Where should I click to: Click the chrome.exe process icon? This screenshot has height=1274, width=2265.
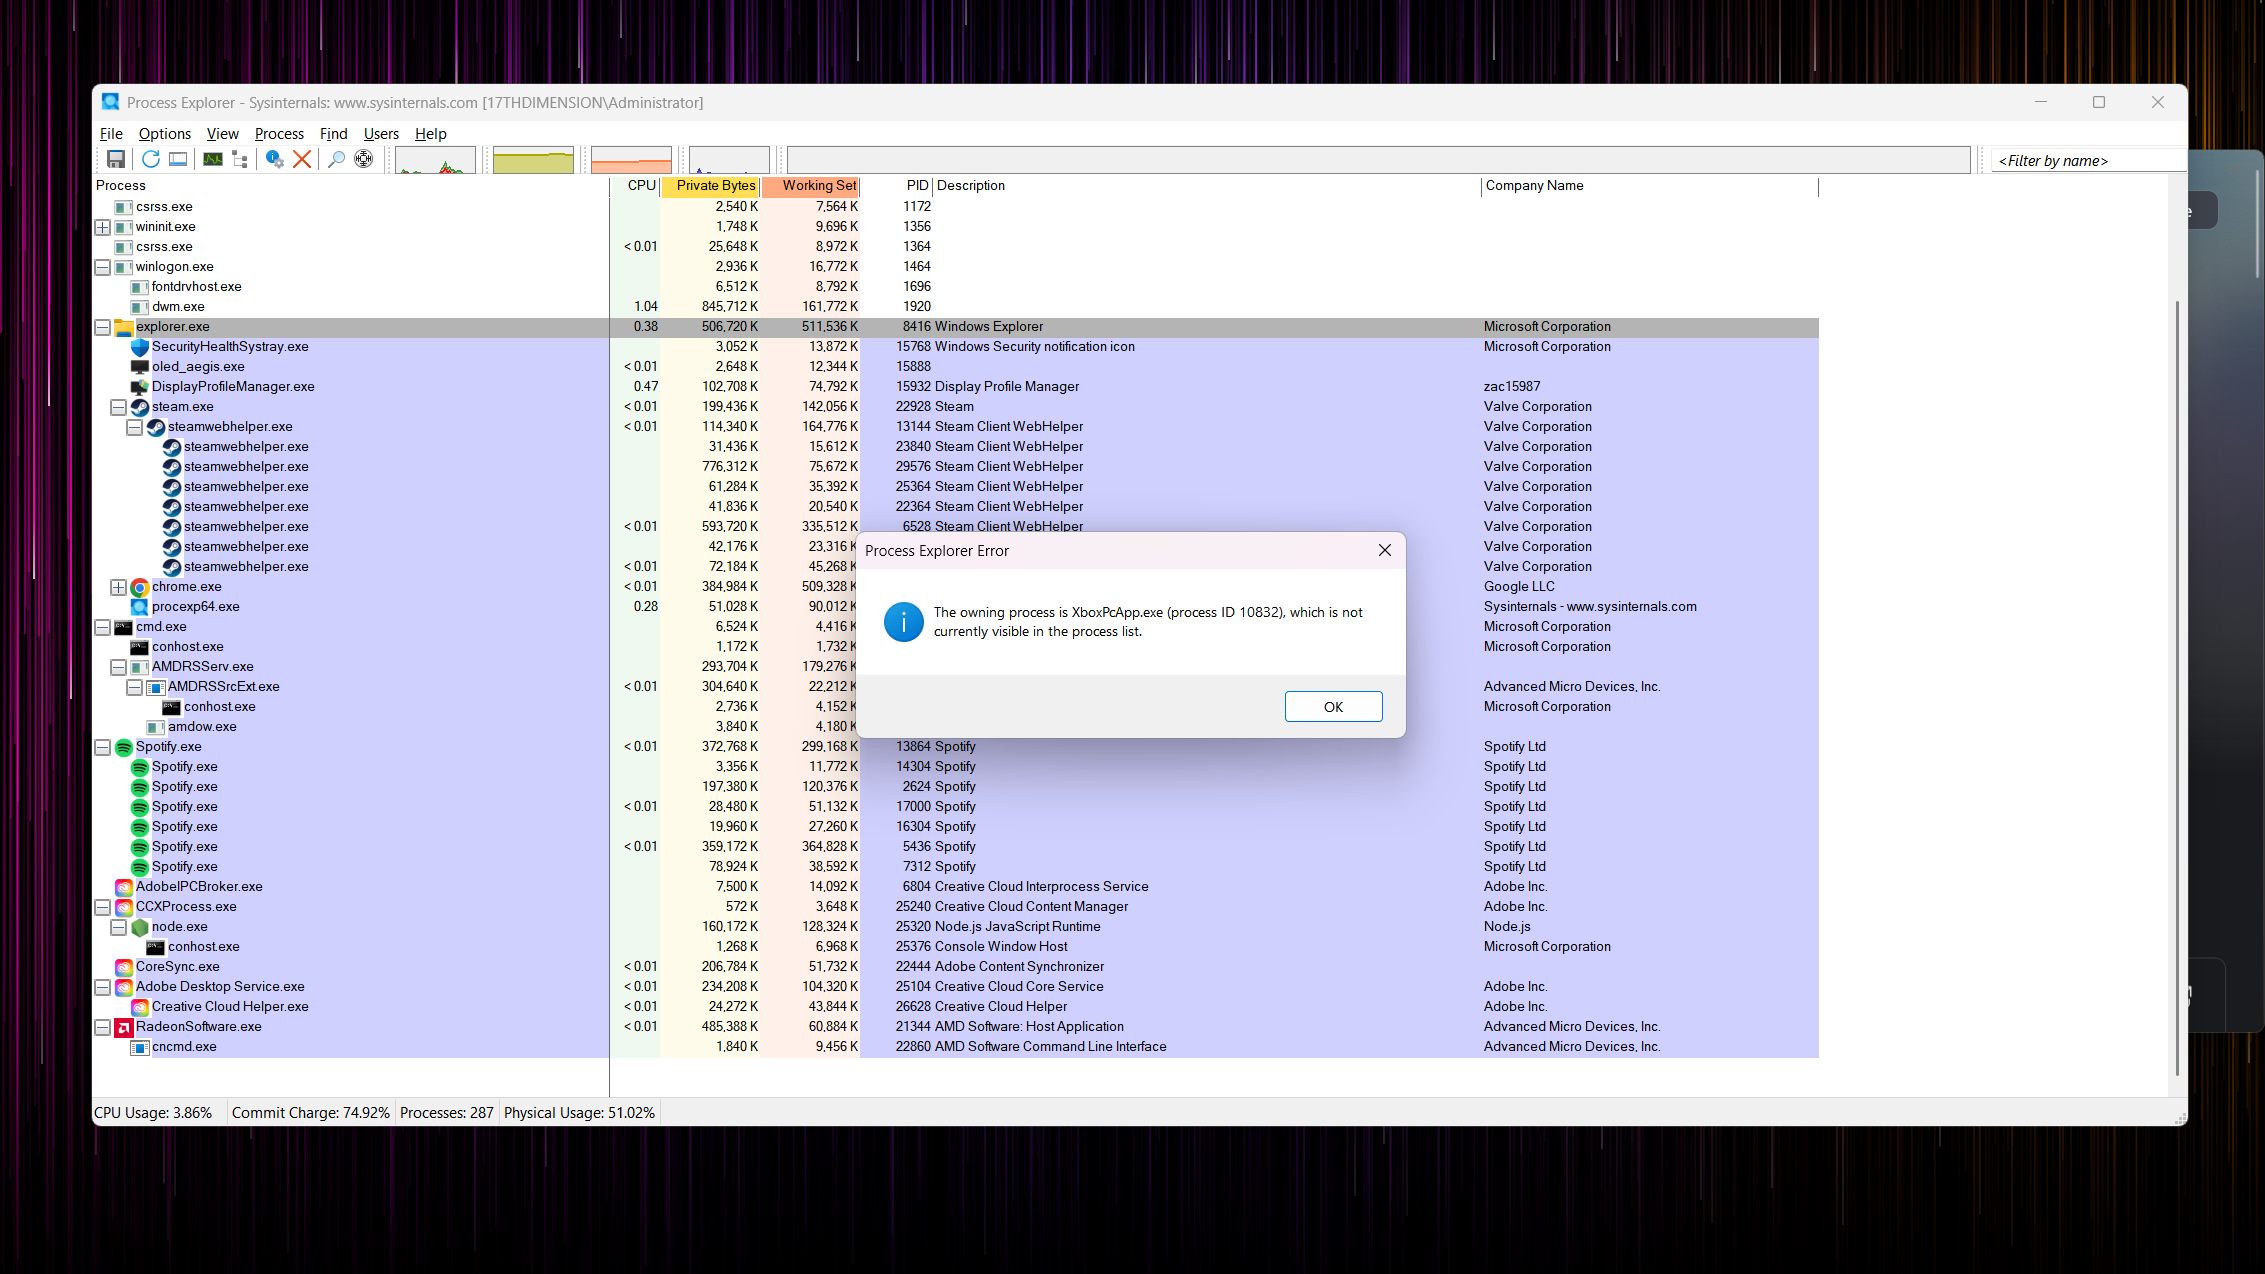[140, 587]
